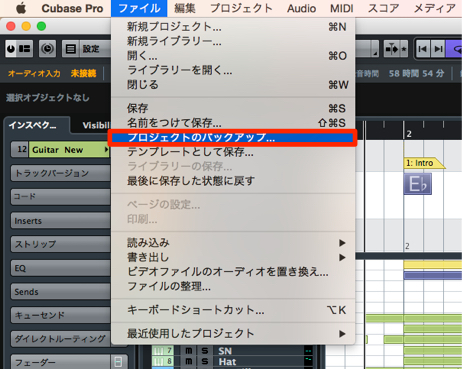Click the 58 時間 54 分 record time
Viewport: 462px width, 369px height.
pyautogui.click(x=417, y=73)
